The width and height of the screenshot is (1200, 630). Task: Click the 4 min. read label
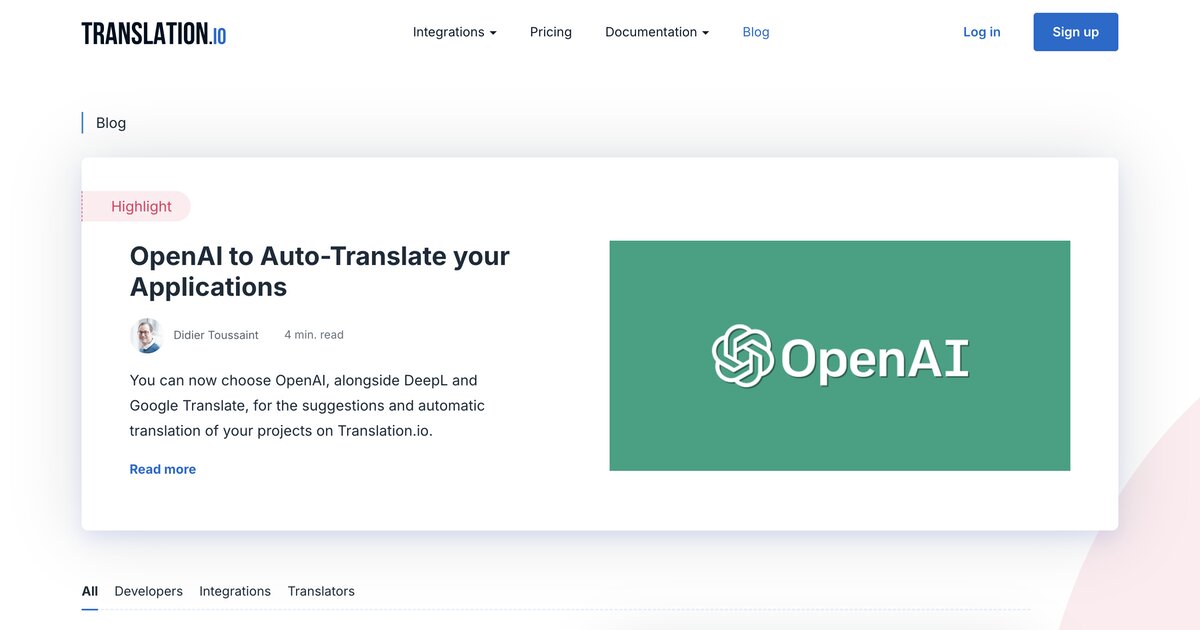point(313,334)
